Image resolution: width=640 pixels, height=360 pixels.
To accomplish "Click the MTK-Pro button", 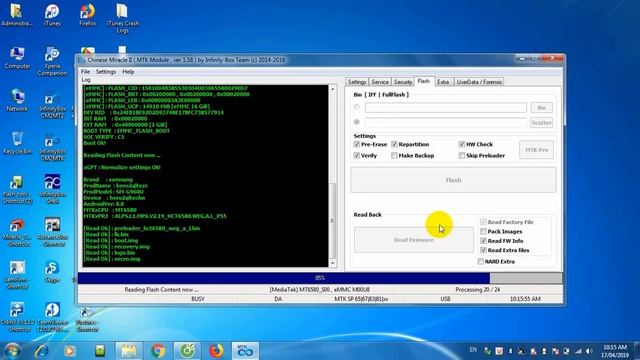I will [x=536, y=150].
